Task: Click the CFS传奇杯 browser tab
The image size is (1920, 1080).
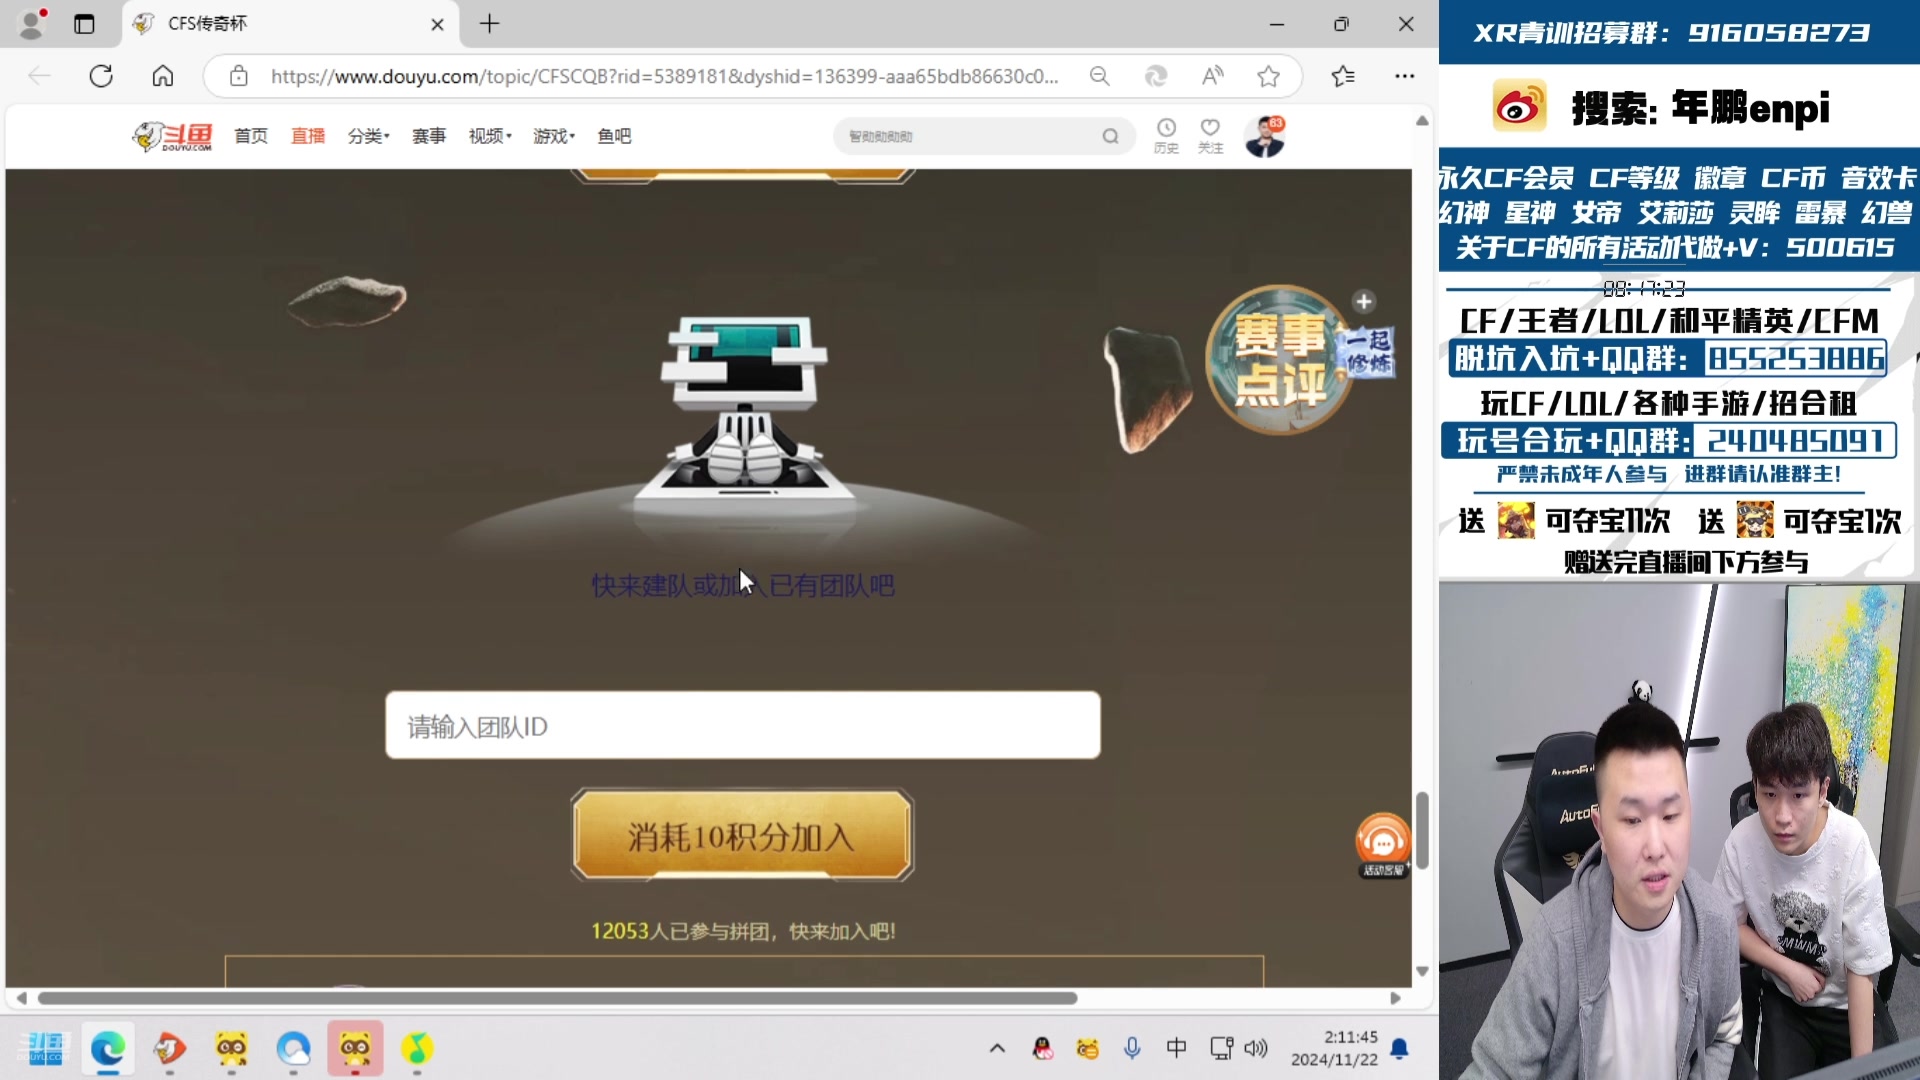Action: point(290,24)
